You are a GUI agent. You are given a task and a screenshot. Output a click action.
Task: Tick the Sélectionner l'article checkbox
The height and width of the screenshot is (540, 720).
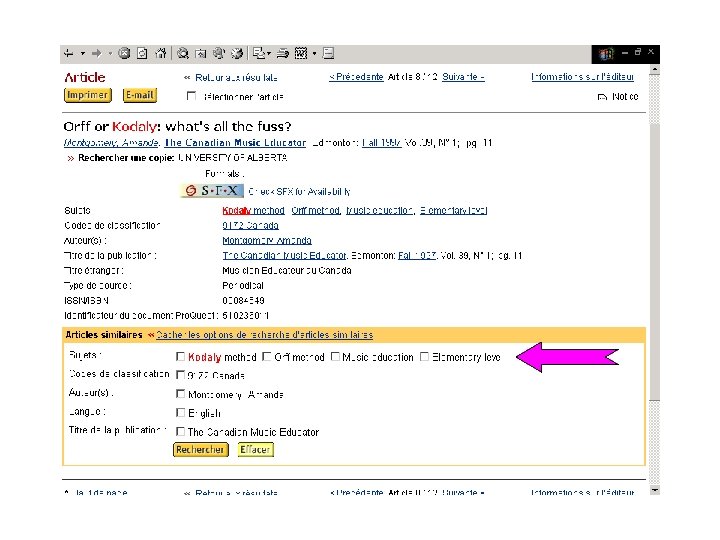coord(191,96)
